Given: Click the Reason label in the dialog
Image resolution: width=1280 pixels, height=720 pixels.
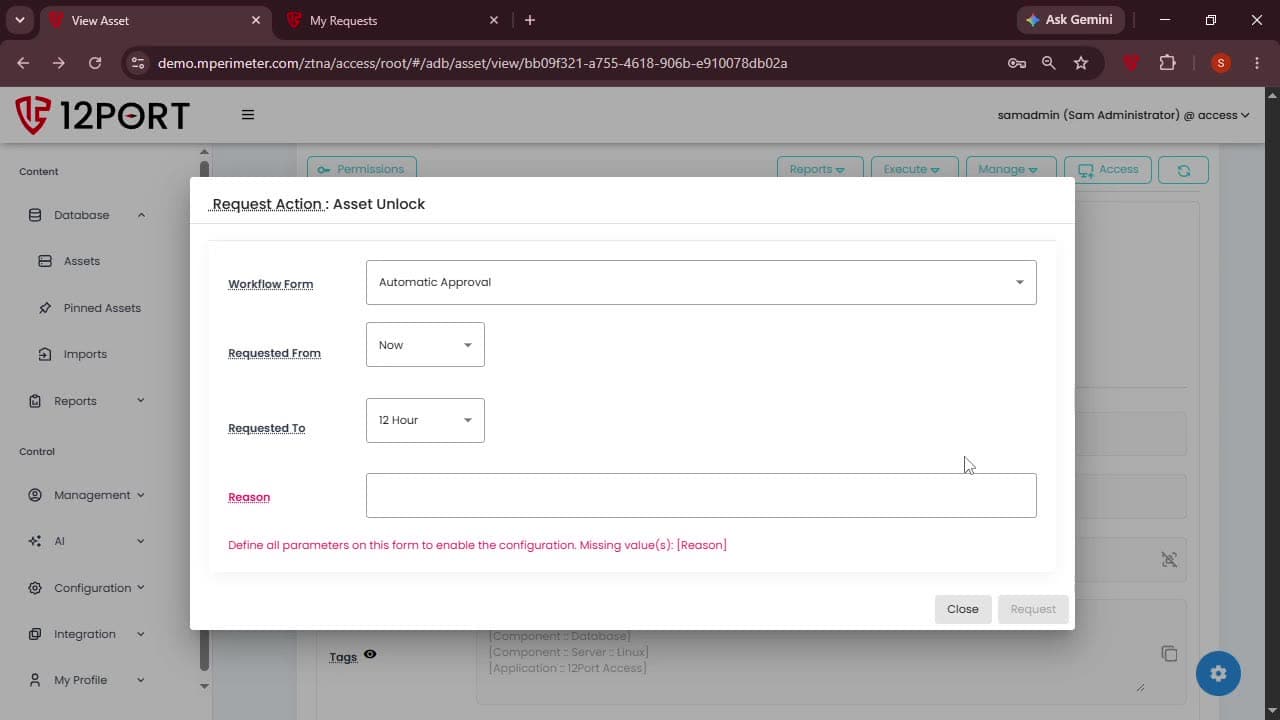Looking at the screenshot, I should coord(249,497).
